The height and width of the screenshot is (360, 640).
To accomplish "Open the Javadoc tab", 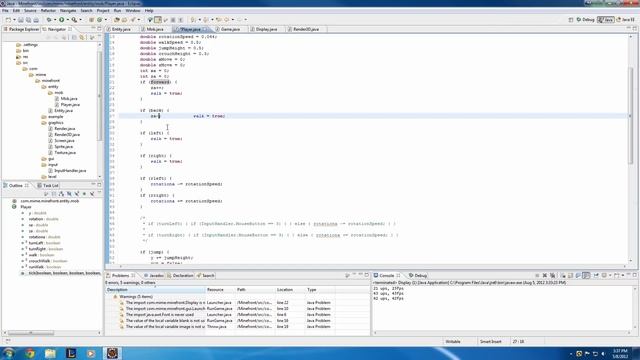I will point(153,276).
